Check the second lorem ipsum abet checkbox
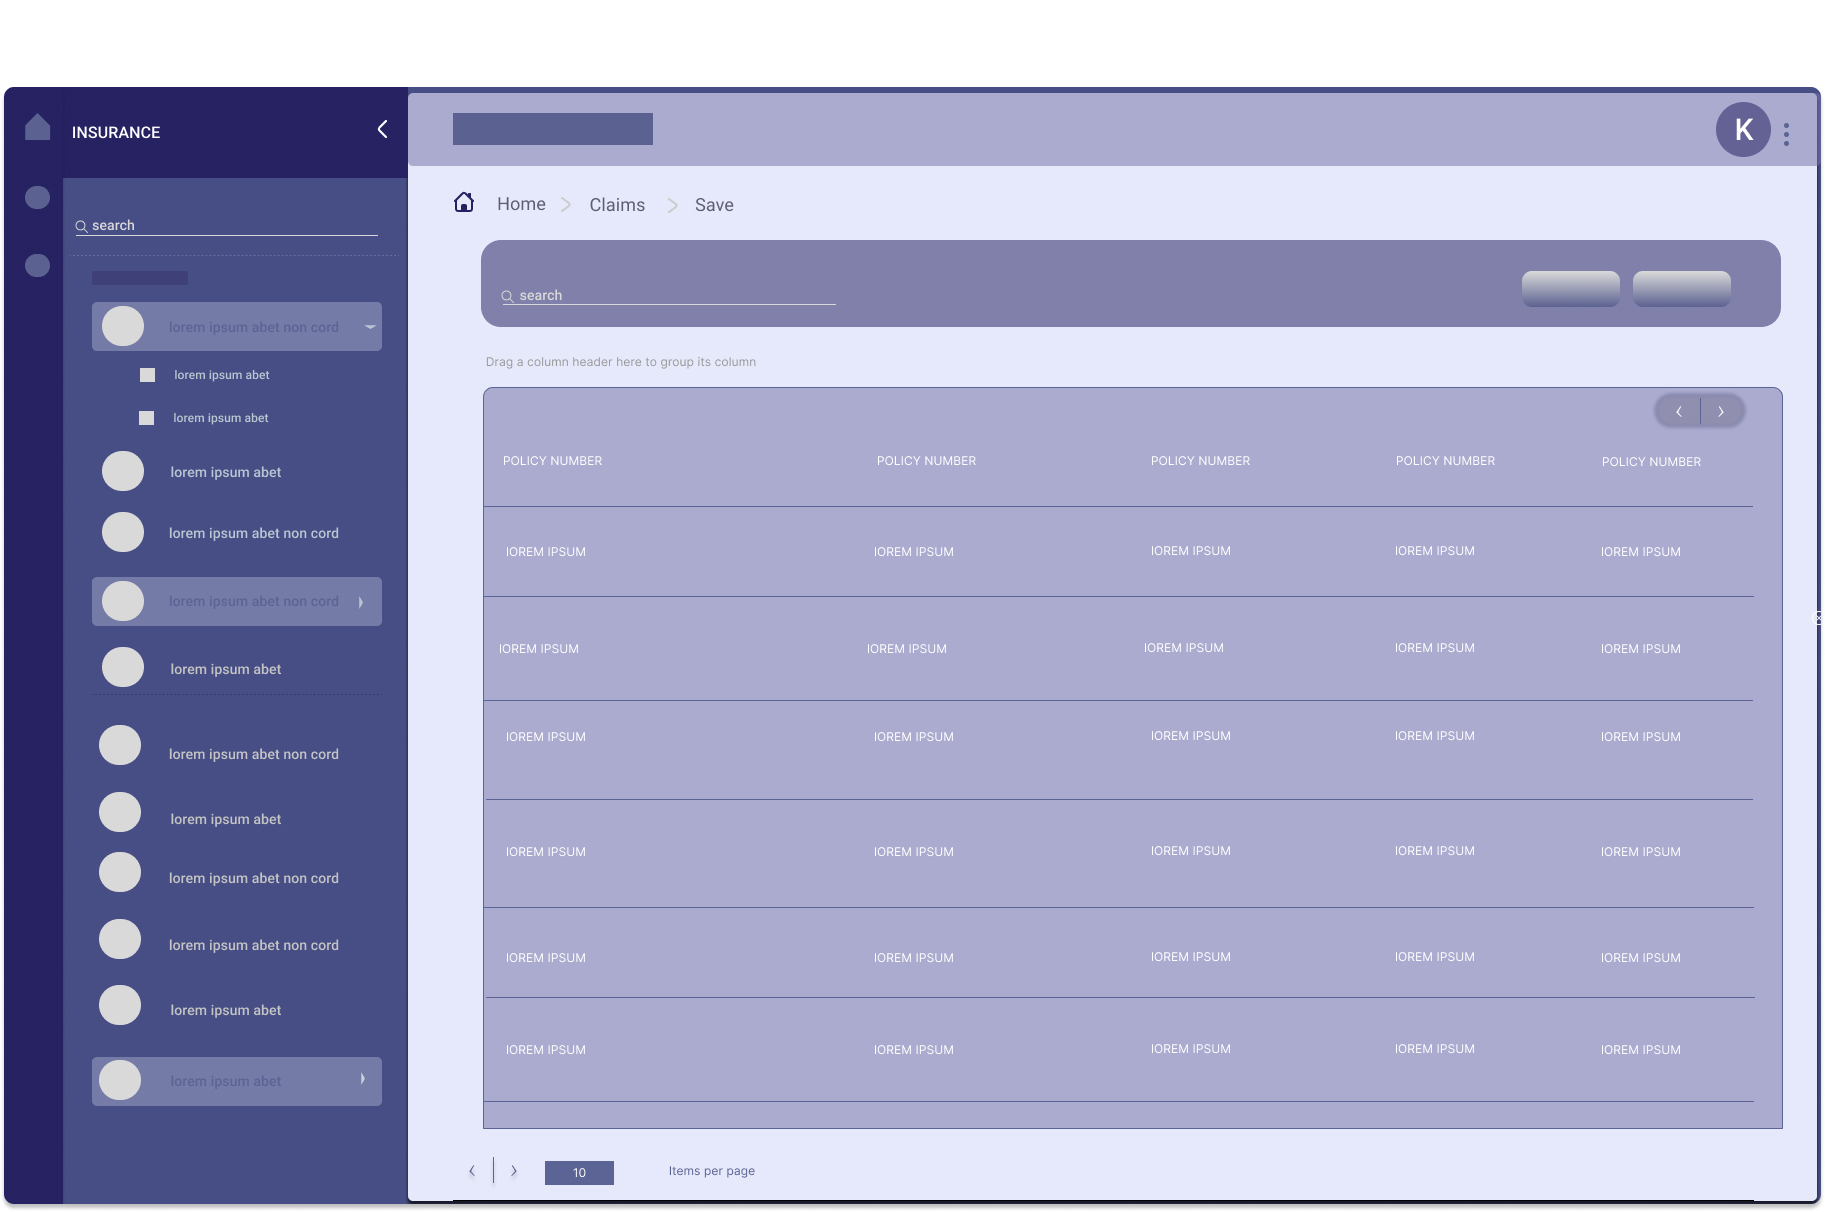Screen dimensions: 1825x1212 [x=148, y=418]
